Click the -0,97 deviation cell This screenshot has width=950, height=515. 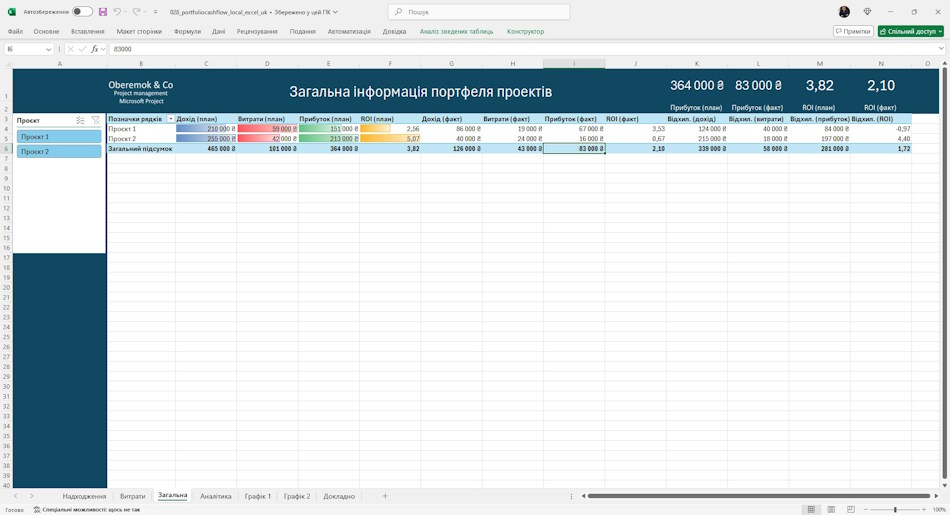pos(881,128)
